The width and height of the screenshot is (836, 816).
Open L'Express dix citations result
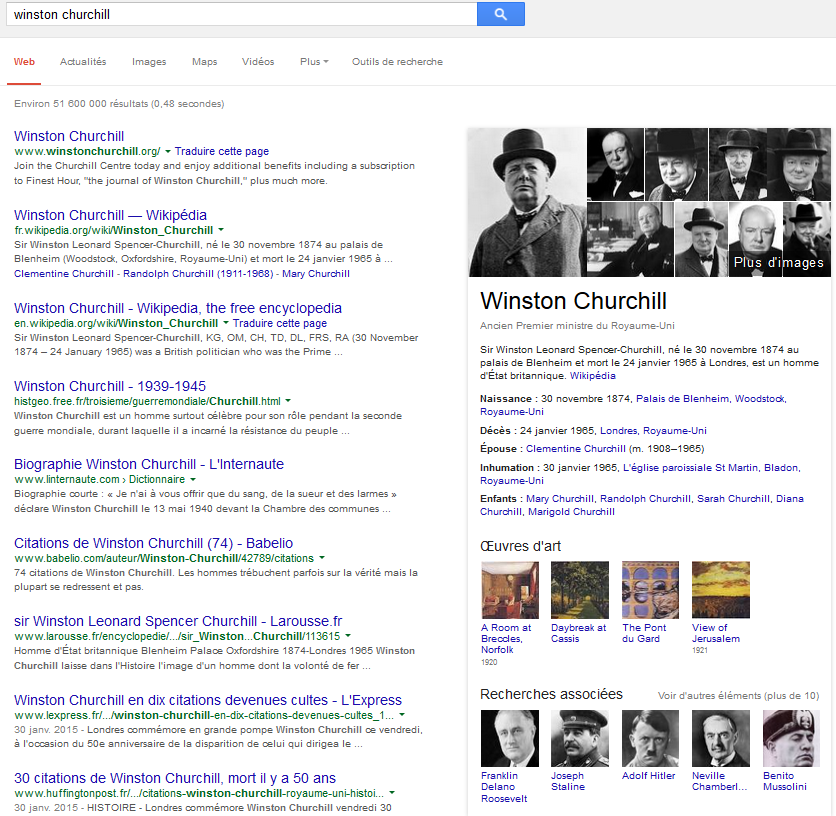pos(208,700)
